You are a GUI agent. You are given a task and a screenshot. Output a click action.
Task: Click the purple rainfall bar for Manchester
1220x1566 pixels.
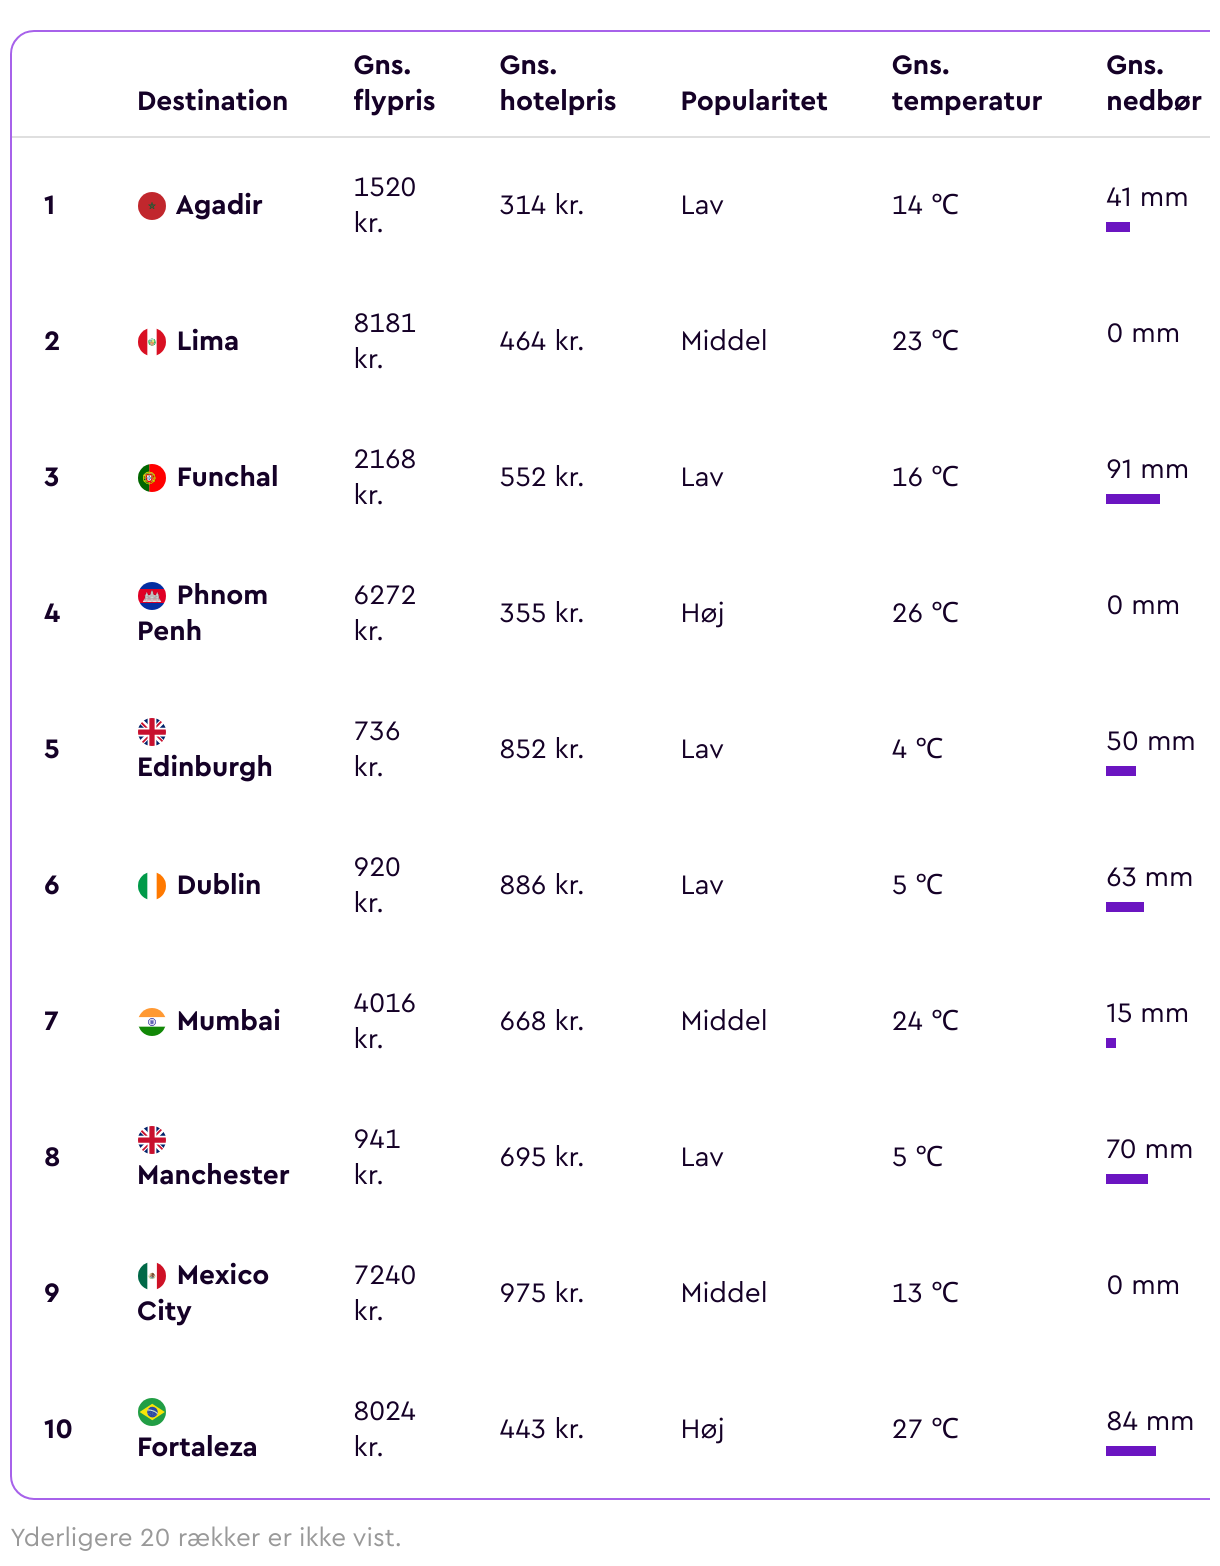coord(1127,1179)
